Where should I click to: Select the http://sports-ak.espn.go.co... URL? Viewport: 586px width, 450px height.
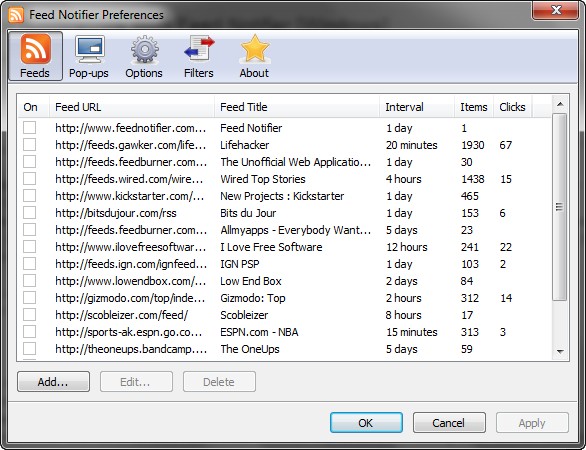click(129, 332)
